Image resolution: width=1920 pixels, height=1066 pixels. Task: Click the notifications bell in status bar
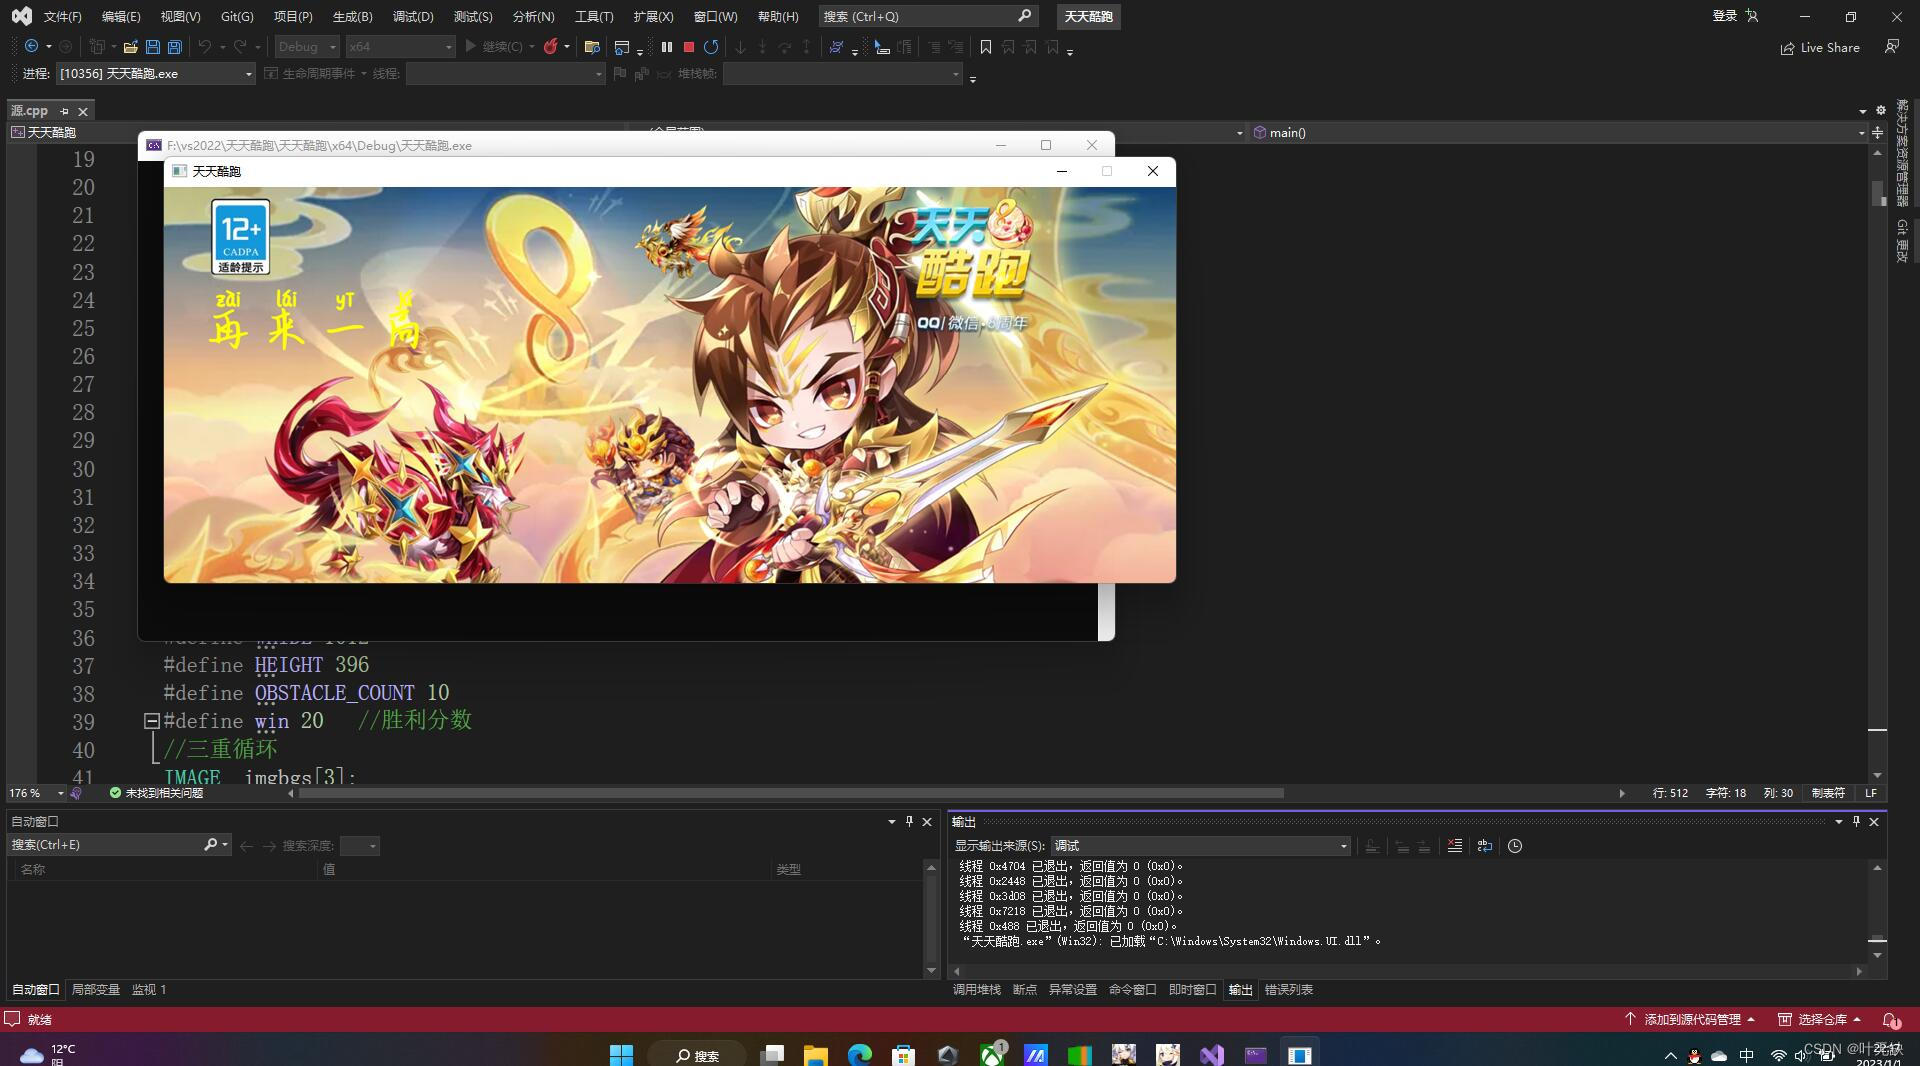click(x=1891, y=1020)
